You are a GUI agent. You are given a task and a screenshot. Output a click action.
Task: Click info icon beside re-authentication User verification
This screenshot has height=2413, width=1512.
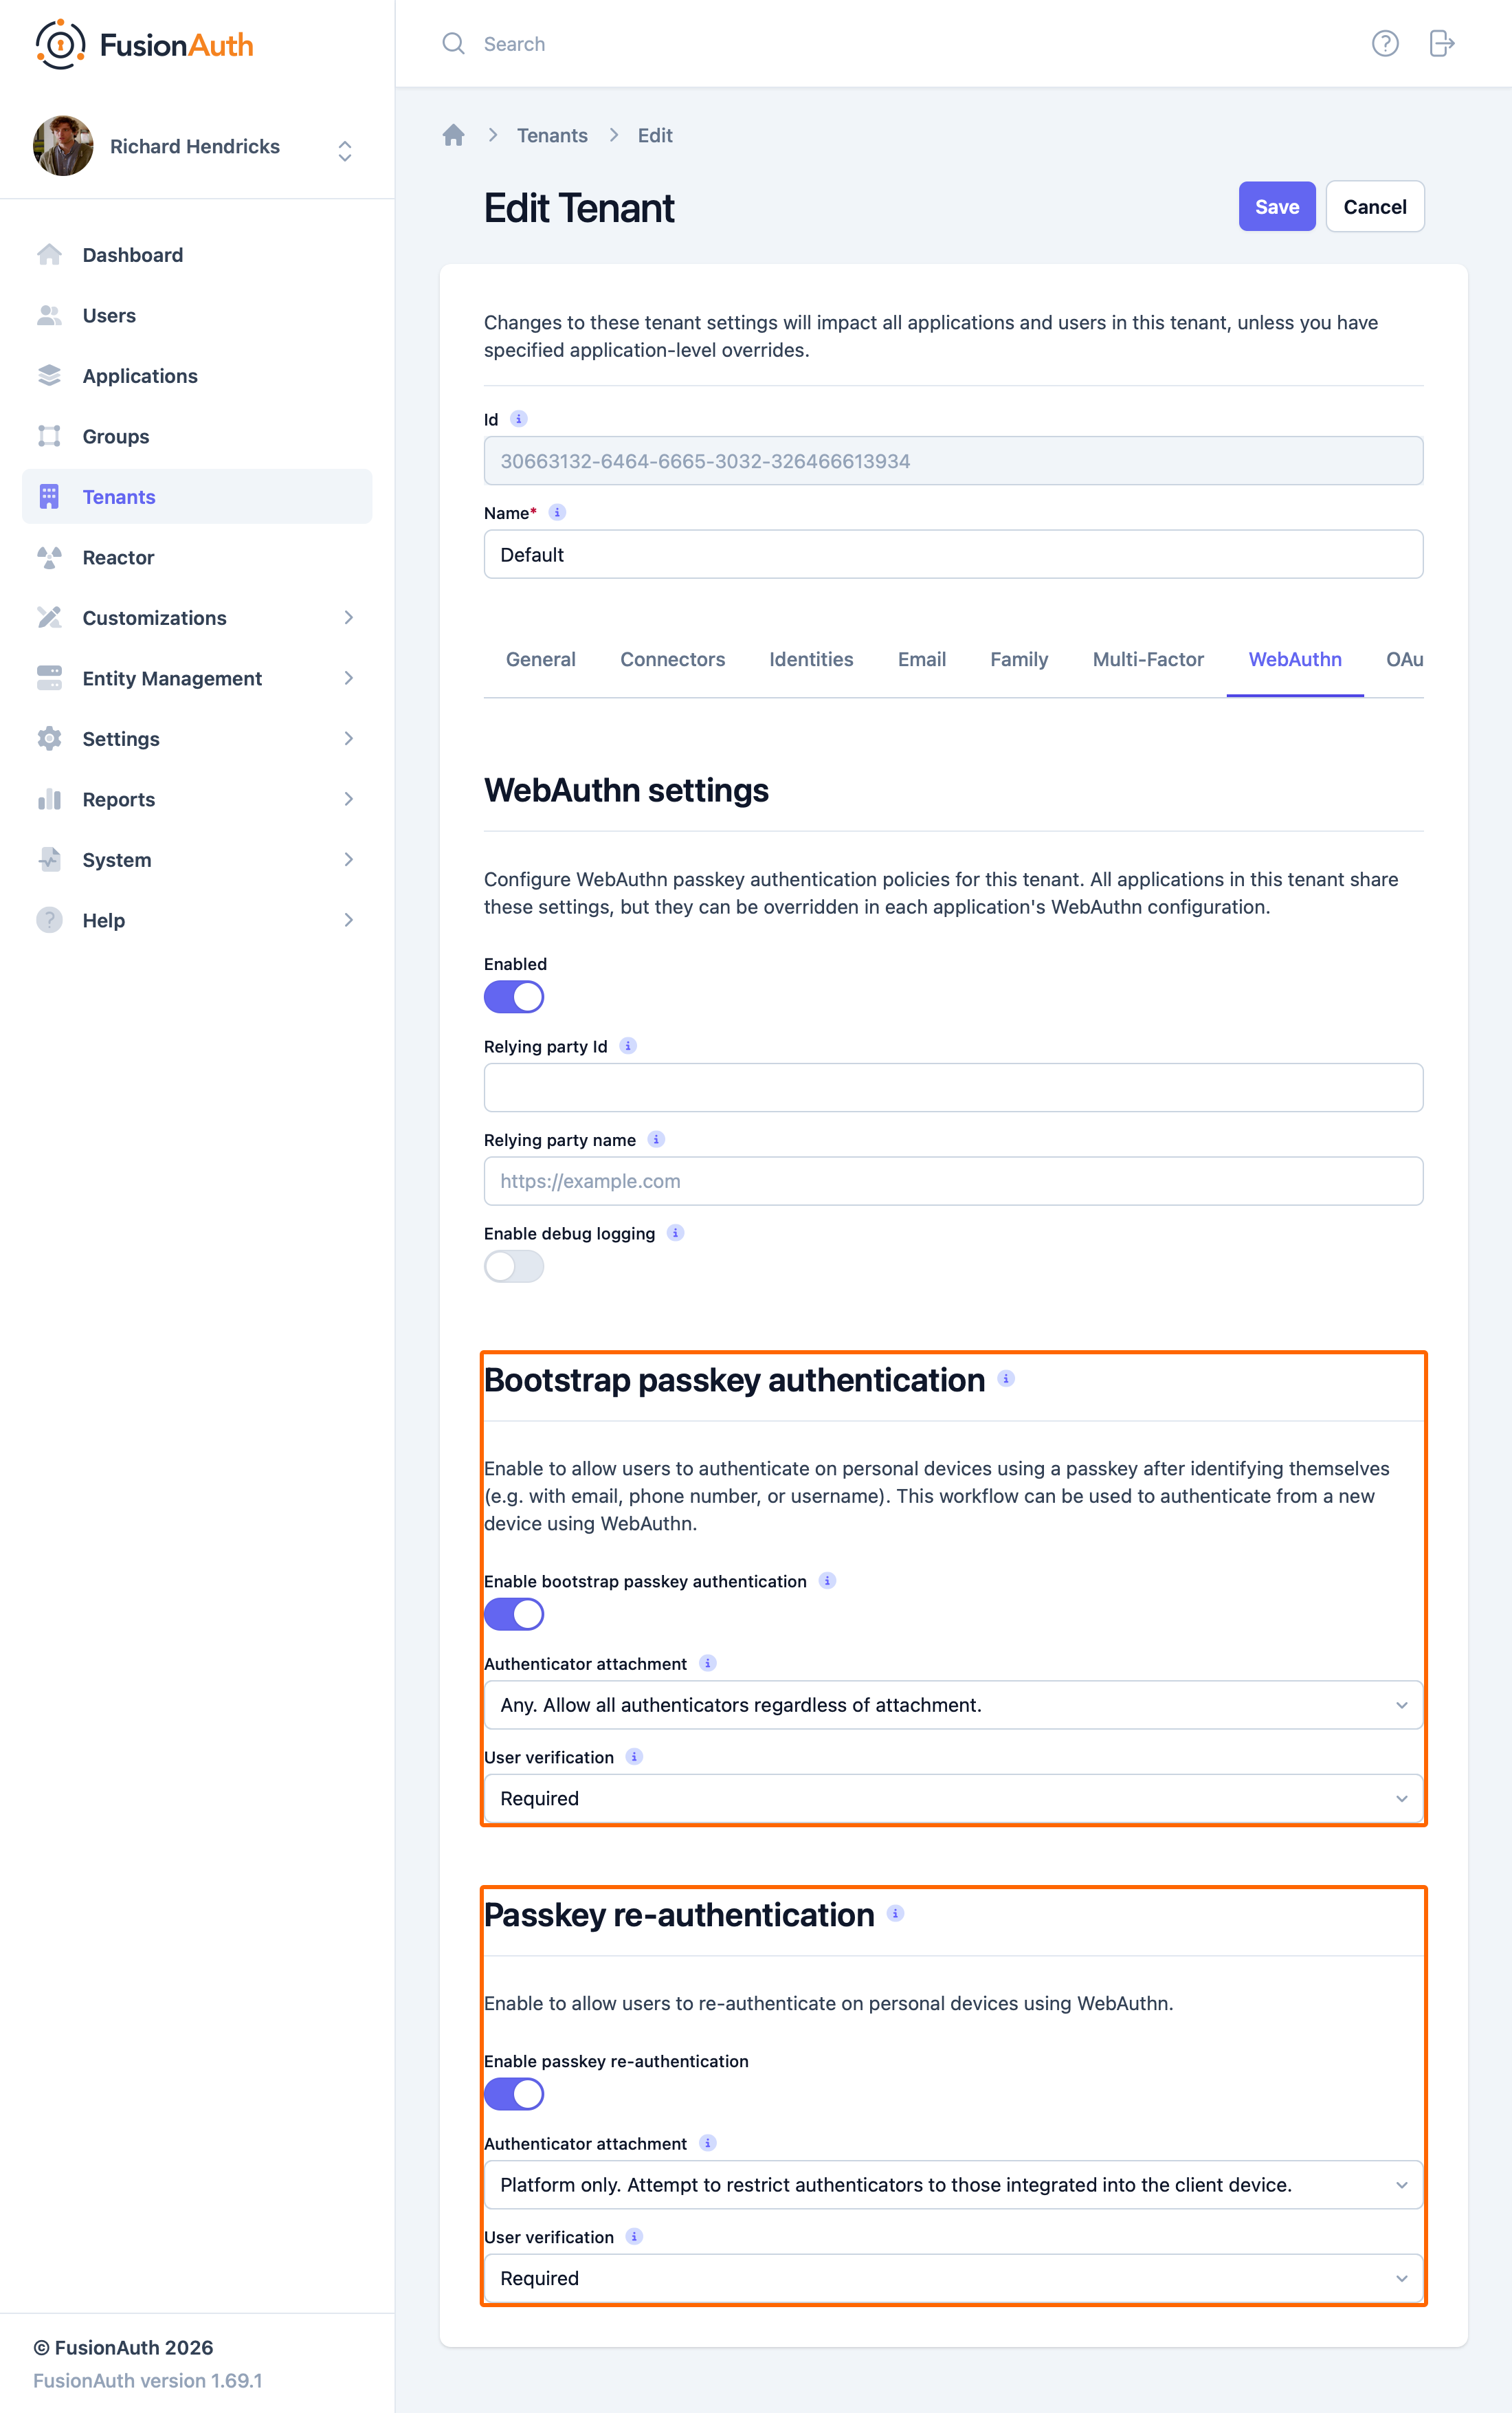pos(634,2237)
